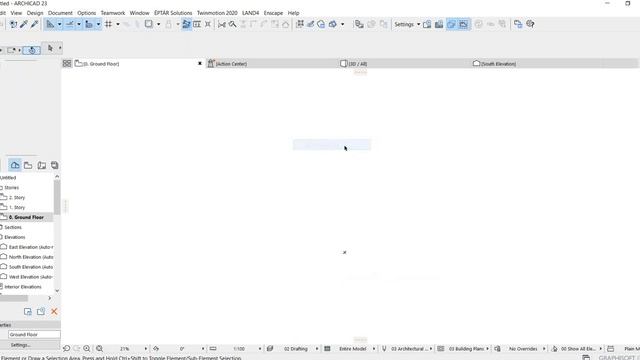This screenshot has height=360, width=640.
Task: Switch Navigator to Publisher Sets
Action: click(x=55, y=165)
